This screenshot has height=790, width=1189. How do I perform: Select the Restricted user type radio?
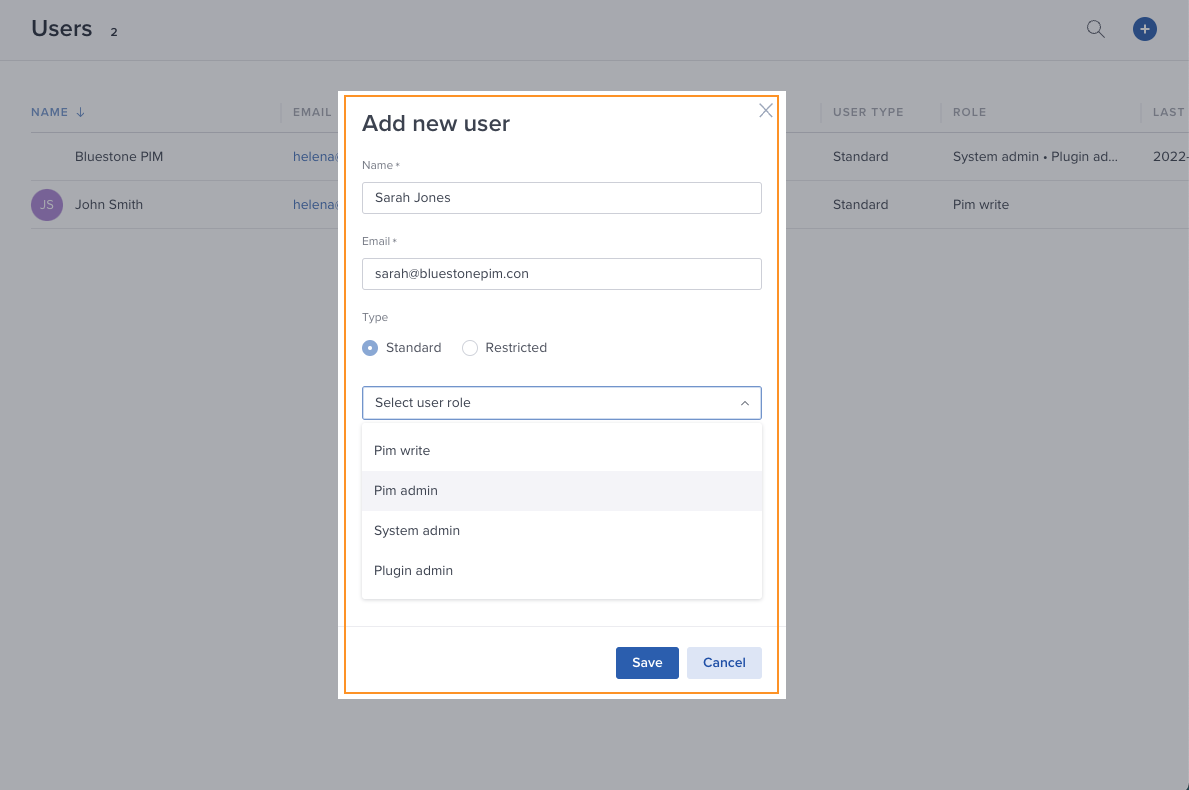[470, 348]
